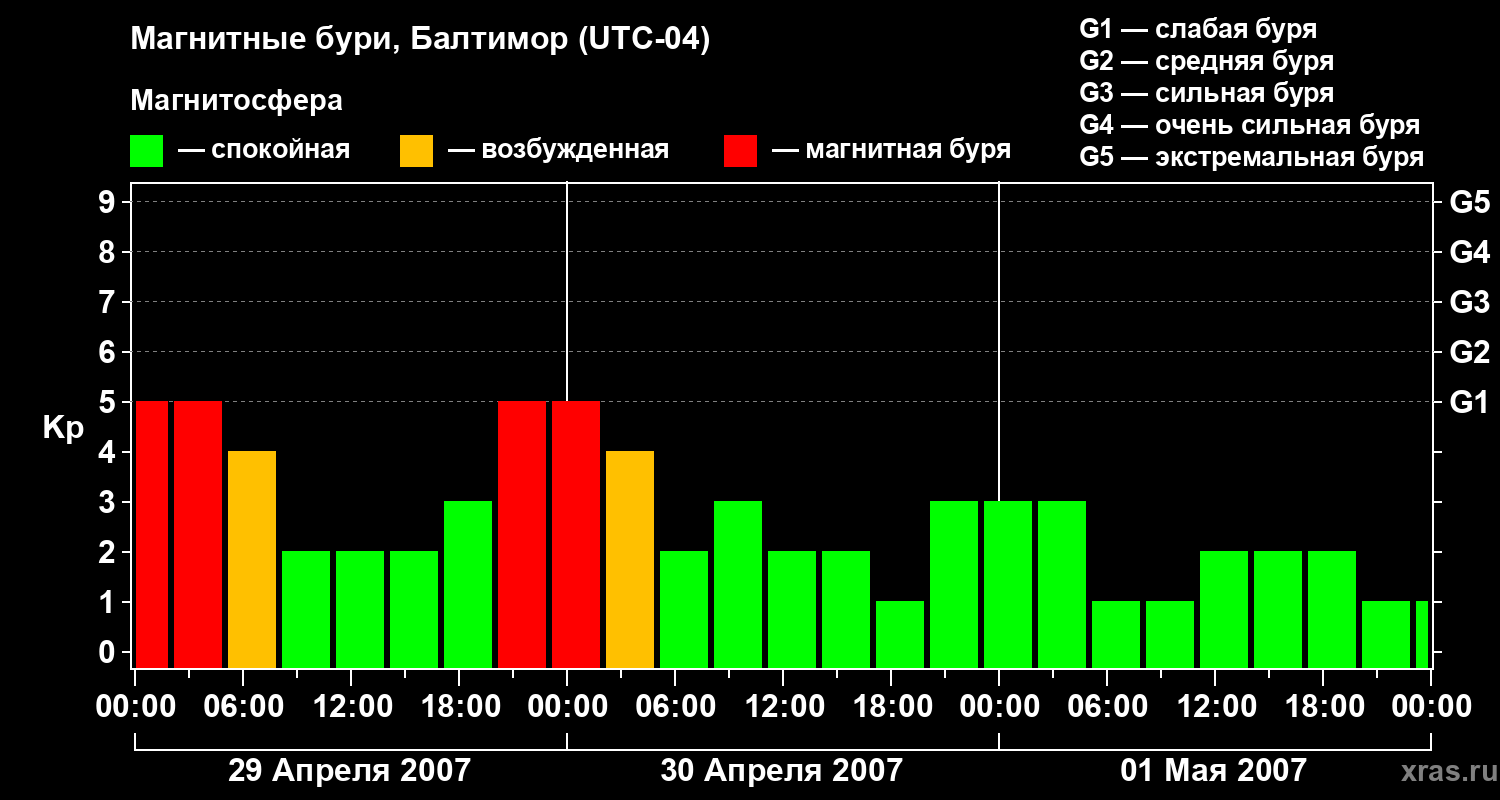This screenshot has width=1500, height=800.
Task: Click the green Kp 1 bar on 30 Апреля
Action: [x=900, y=635]
